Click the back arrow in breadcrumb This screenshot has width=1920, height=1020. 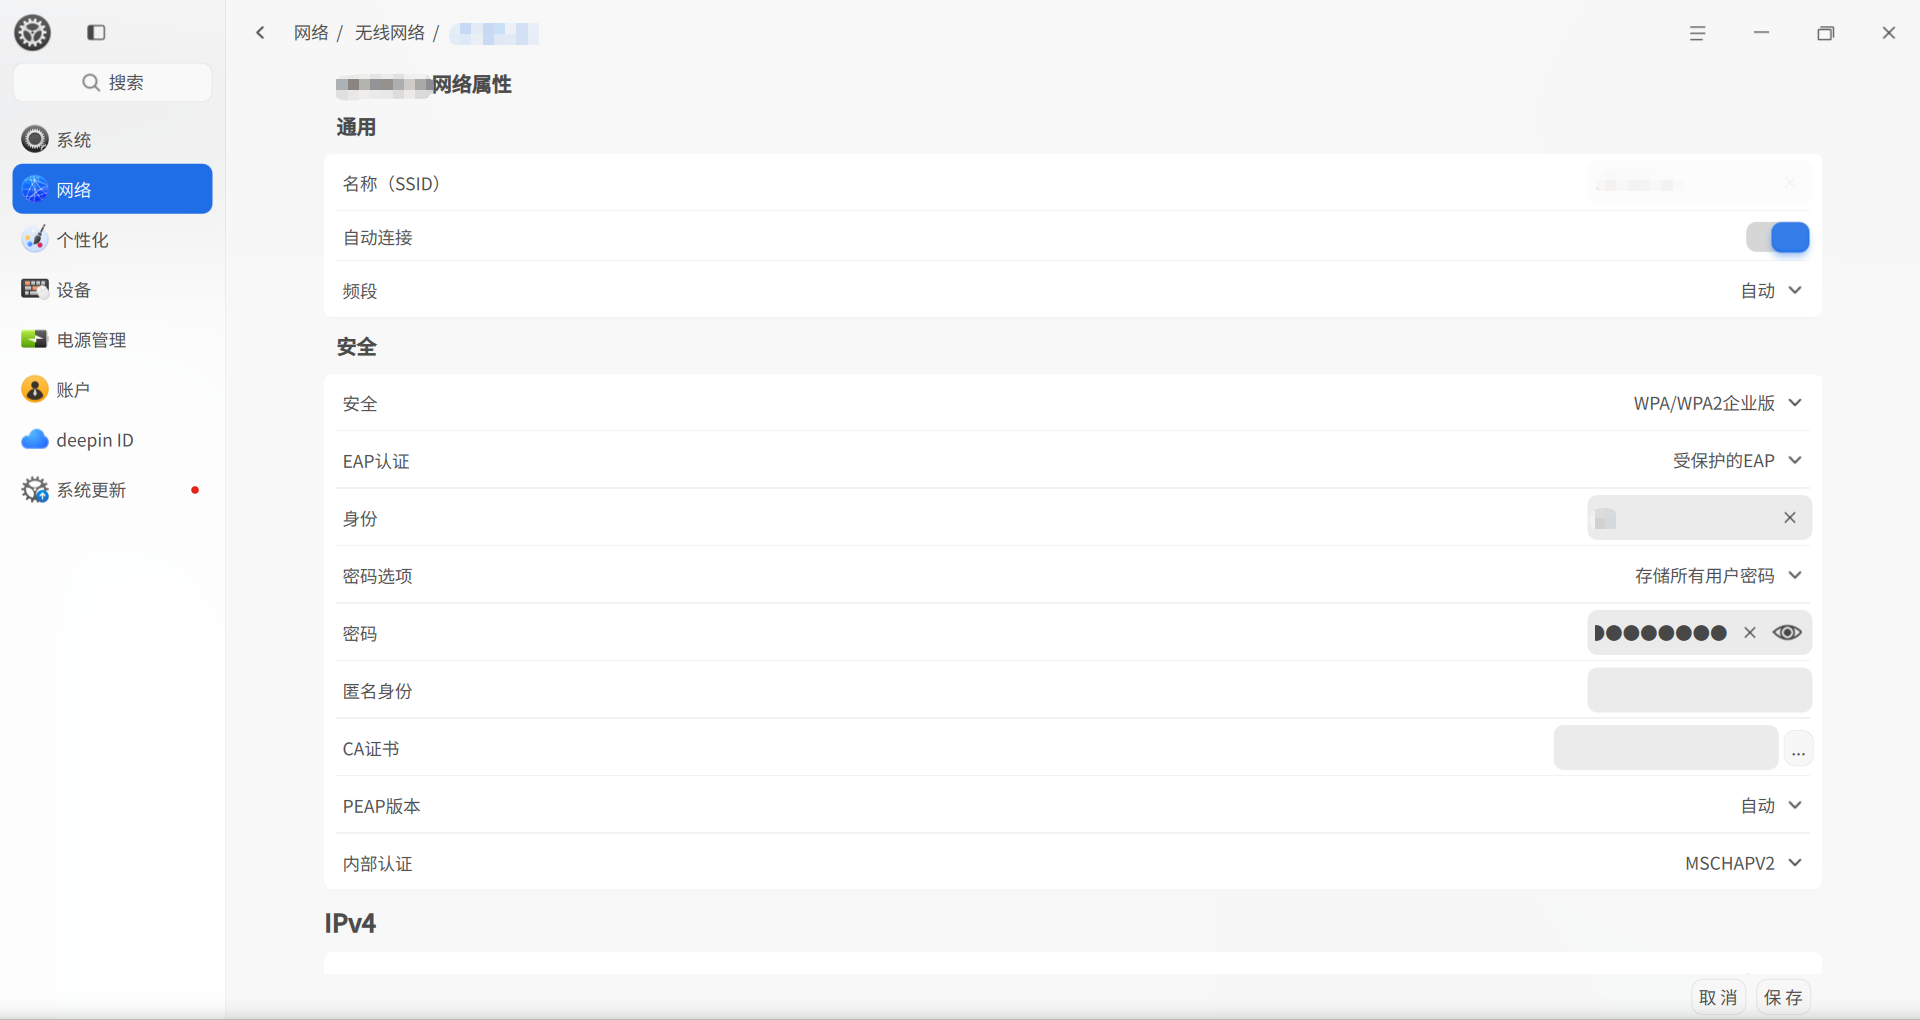click(x=261, y=33)
